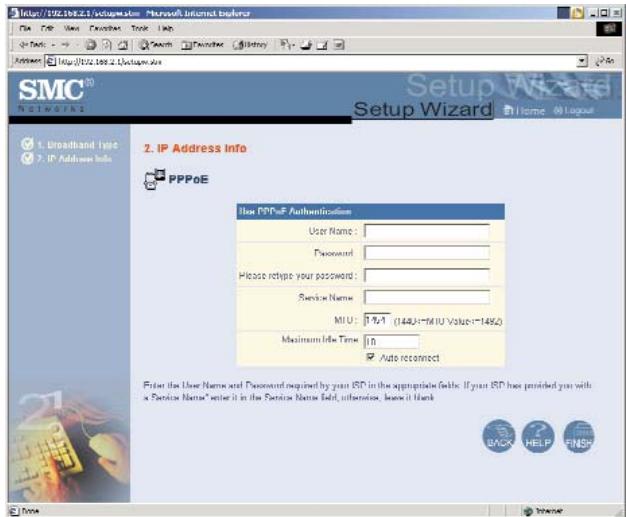Select the 1. Broadband Type step

click(77, 145)
